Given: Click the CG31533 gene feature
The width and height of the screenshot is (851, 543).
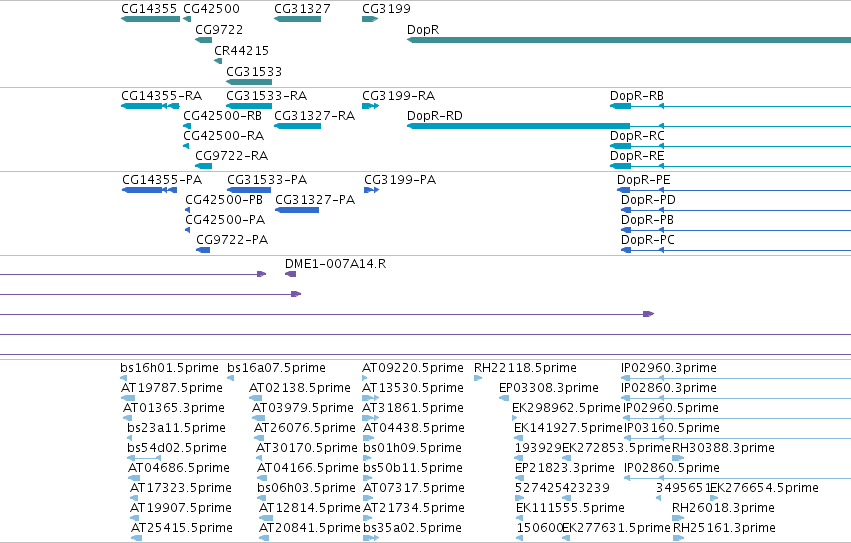Looking at the screenshot, I should click(249, 82).
